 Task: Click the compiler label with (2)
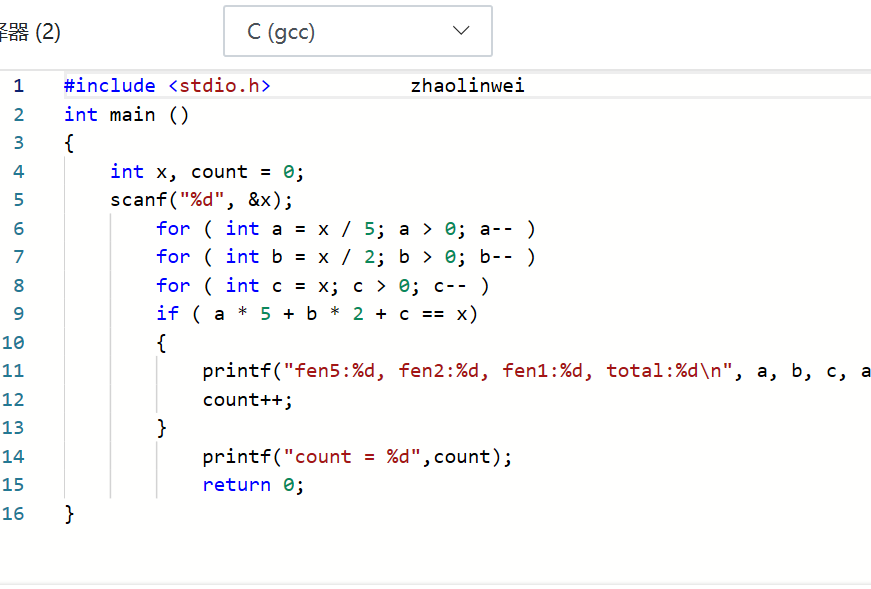[x=30, y=32]
